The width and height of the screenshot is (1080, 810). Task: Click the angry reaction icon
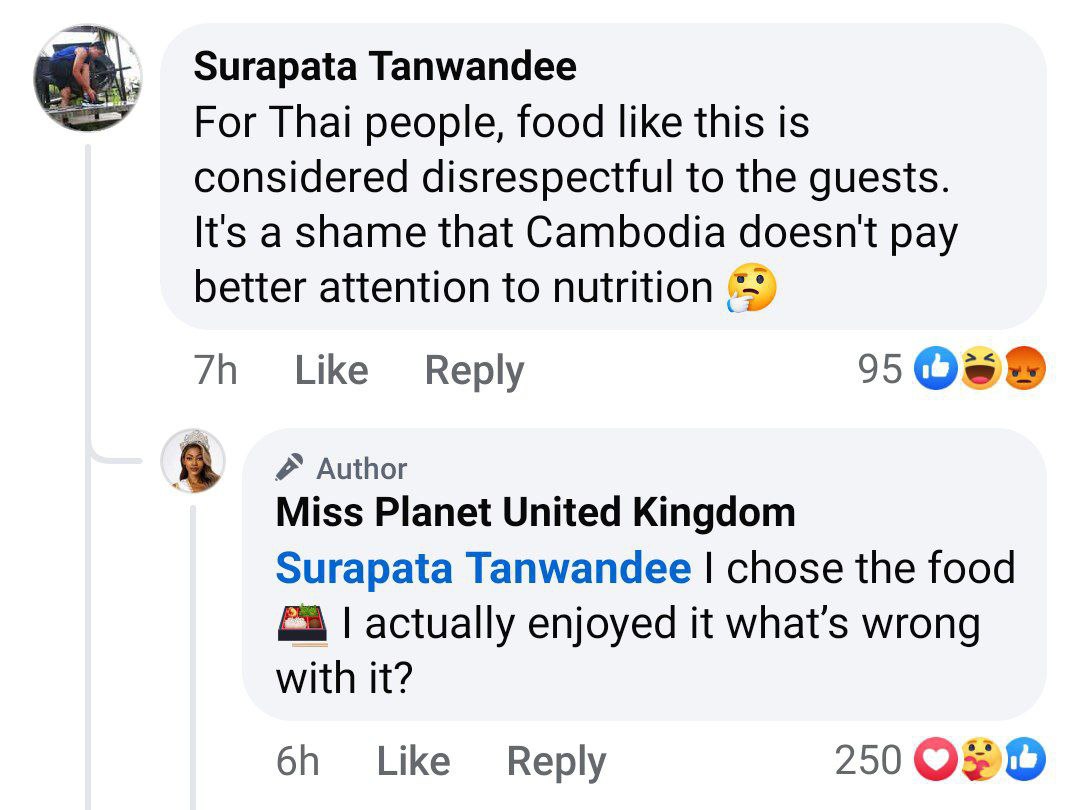tap(1020, 370)
